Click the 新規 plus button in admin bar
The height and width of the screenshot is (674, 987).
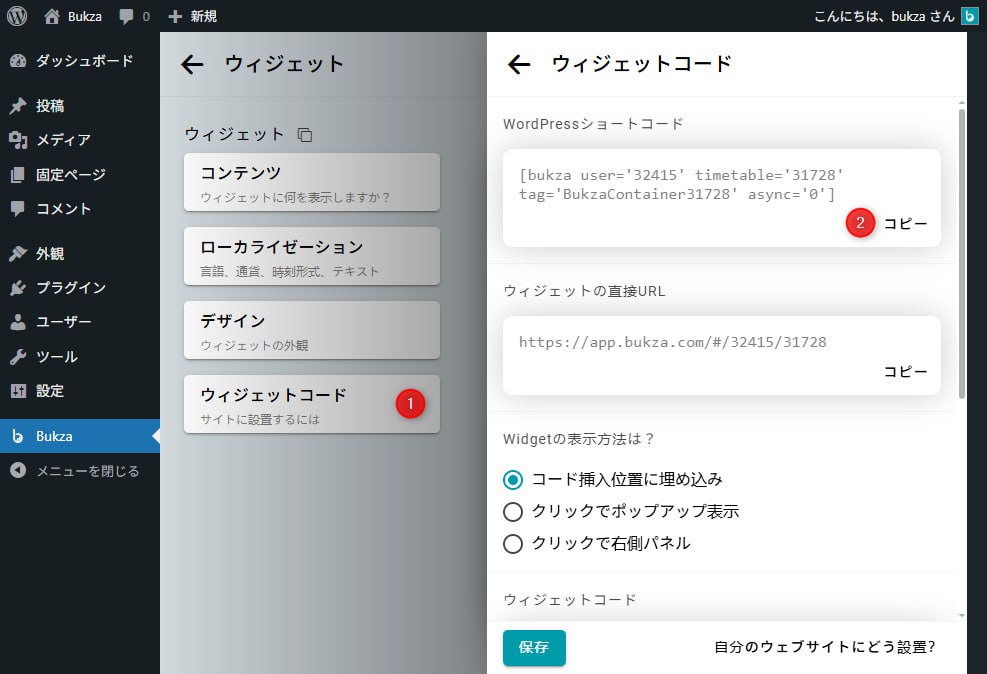193,16
